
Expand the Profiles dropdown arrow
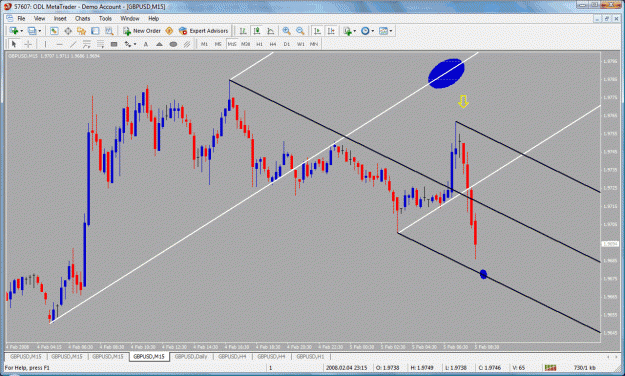coord(39,31)
